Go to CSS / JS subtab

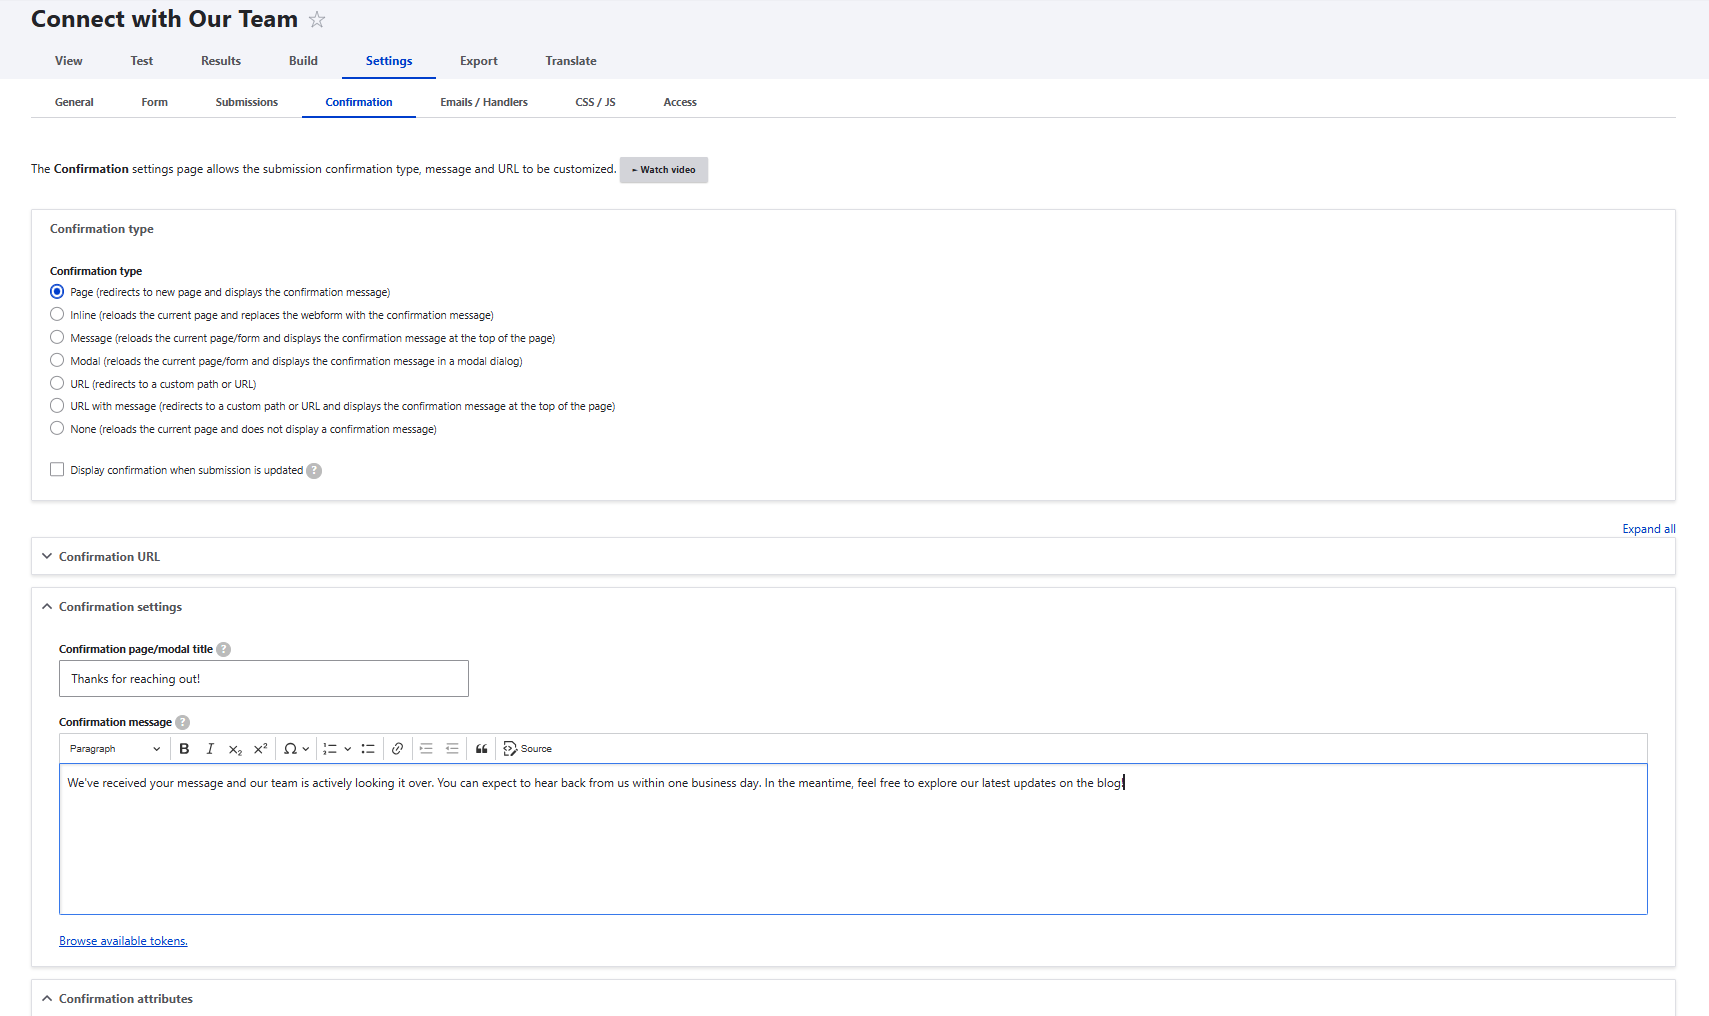coord(596,102)
